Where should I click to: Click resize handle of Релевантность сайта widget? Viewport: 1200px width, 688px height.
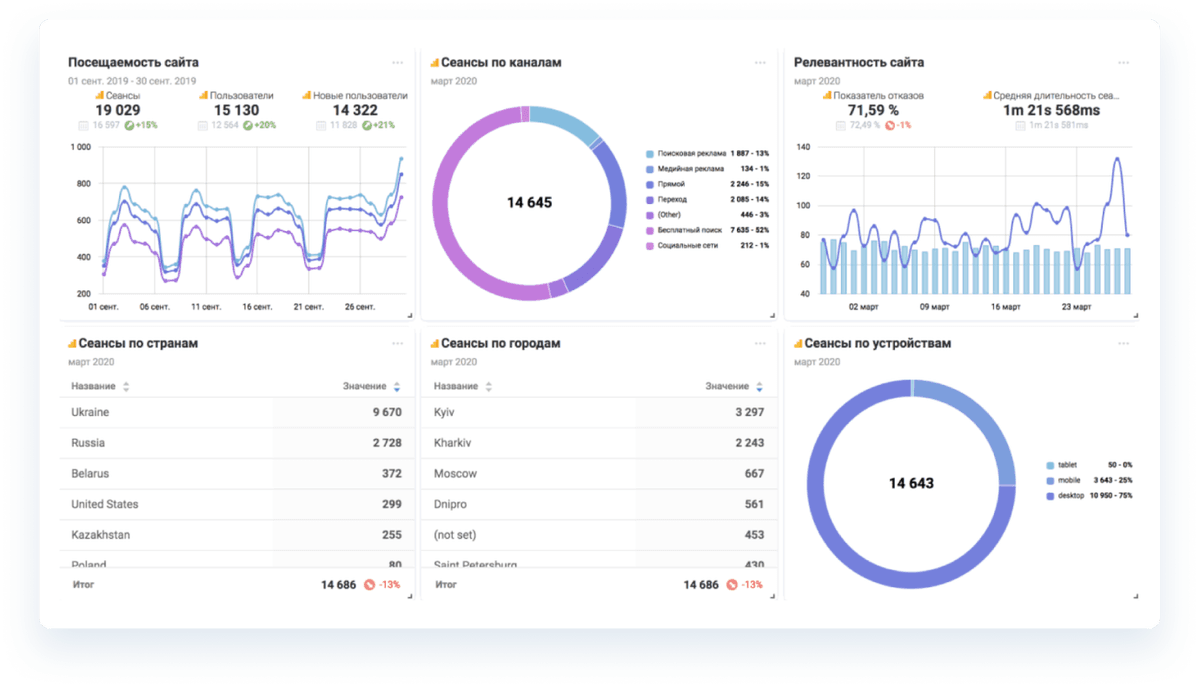(1134, 316)
